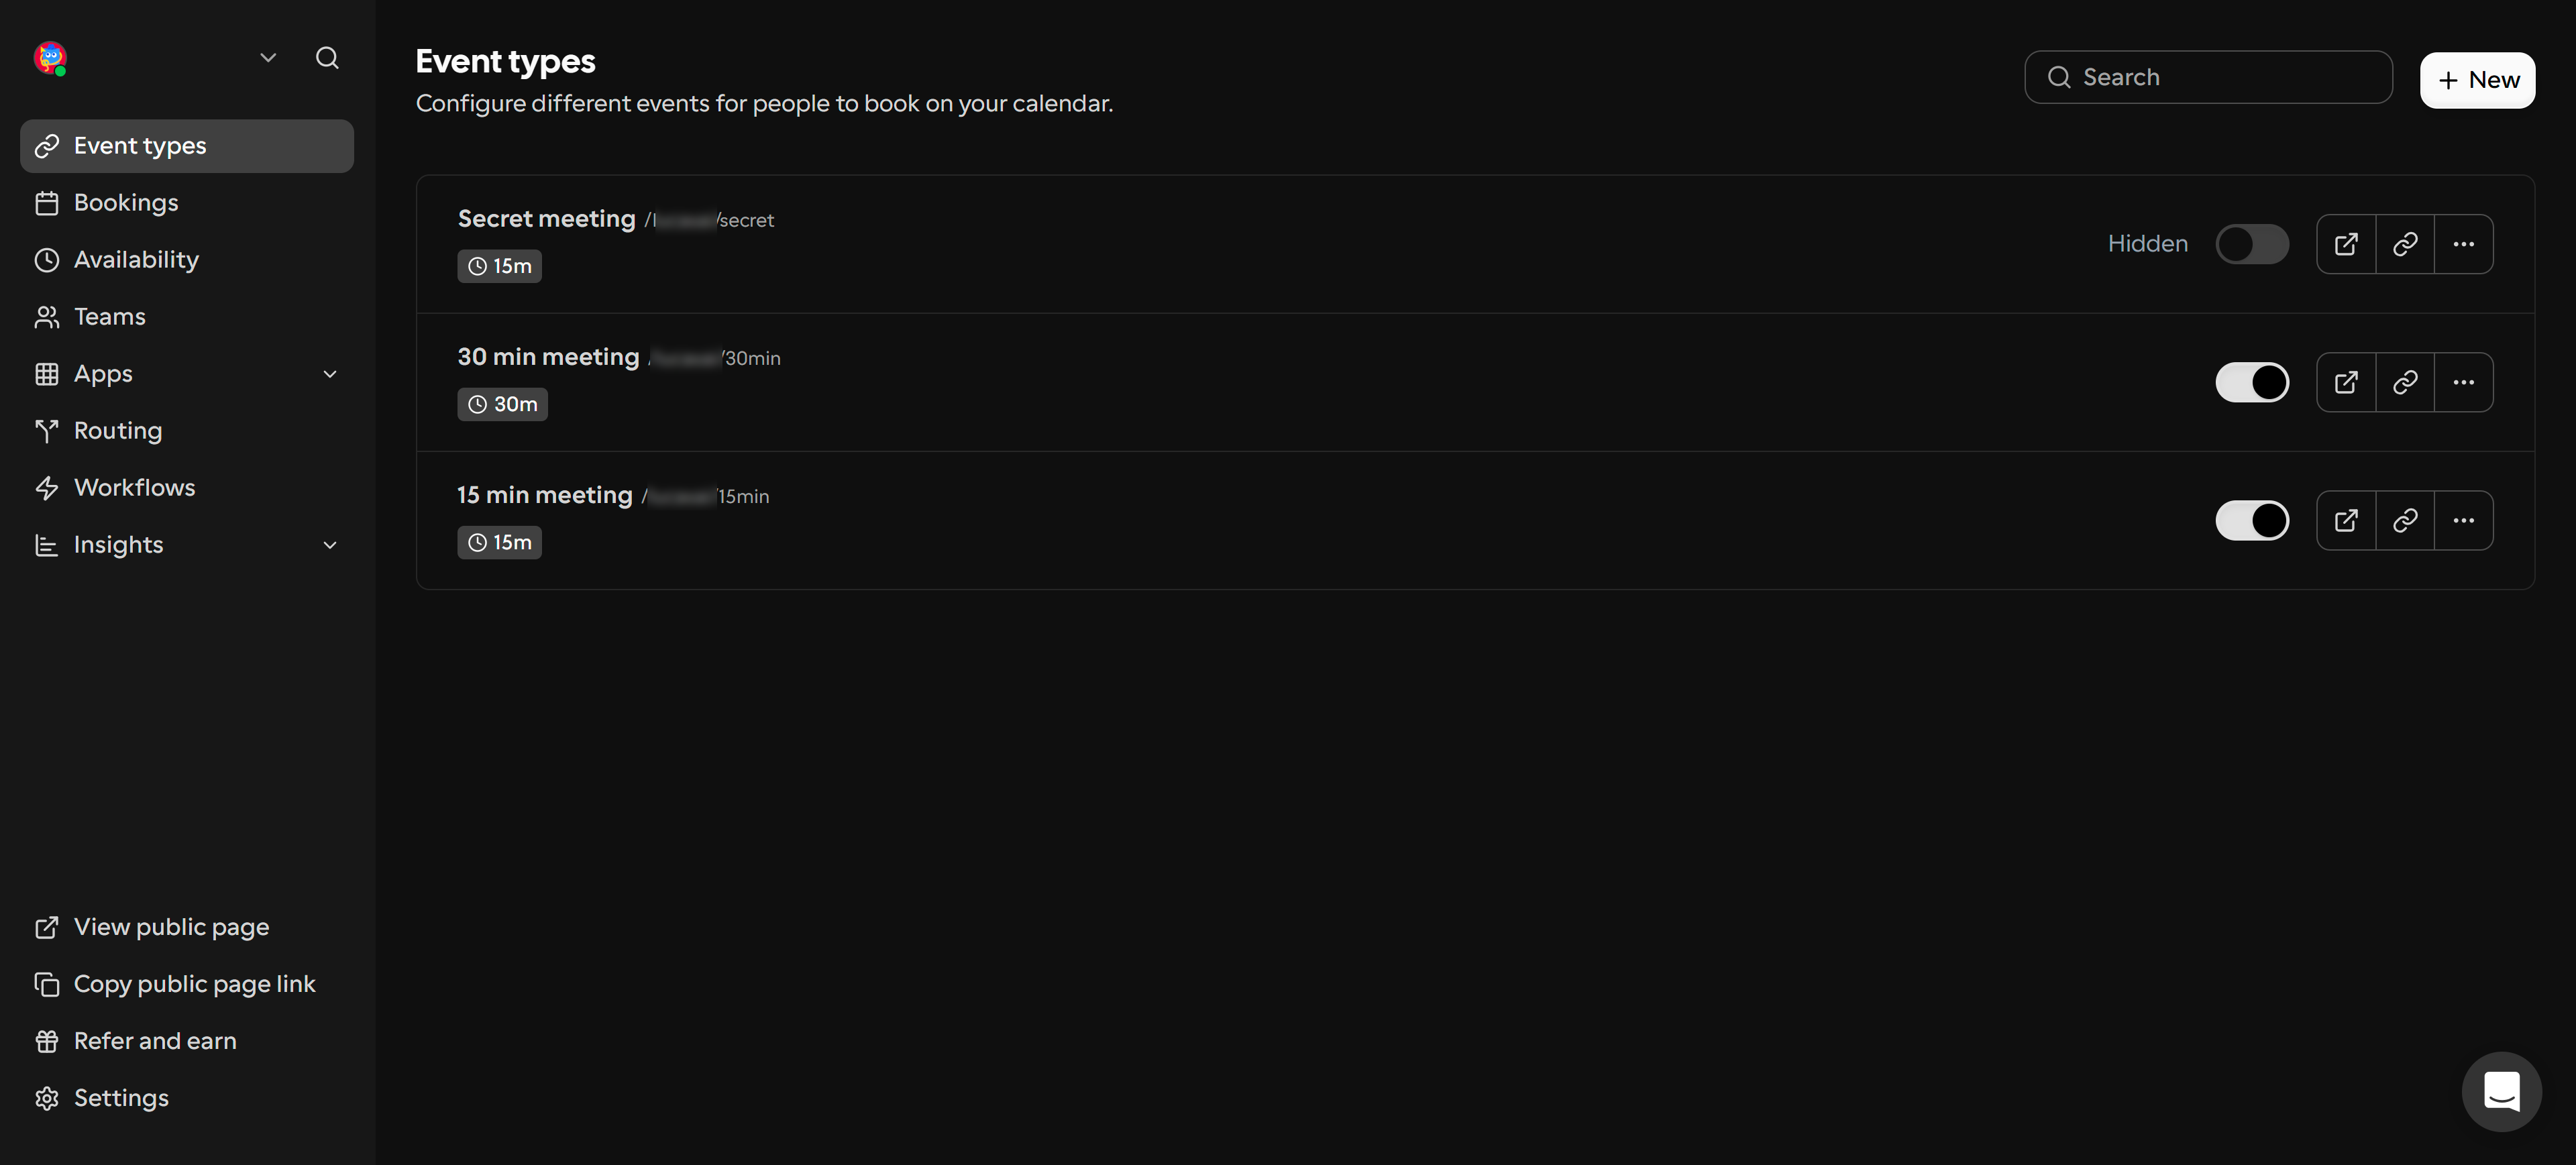Click the user profile avatar
Viewport: 2576px width, 1165px height.
pyautogui.click(x=50, y=58)
